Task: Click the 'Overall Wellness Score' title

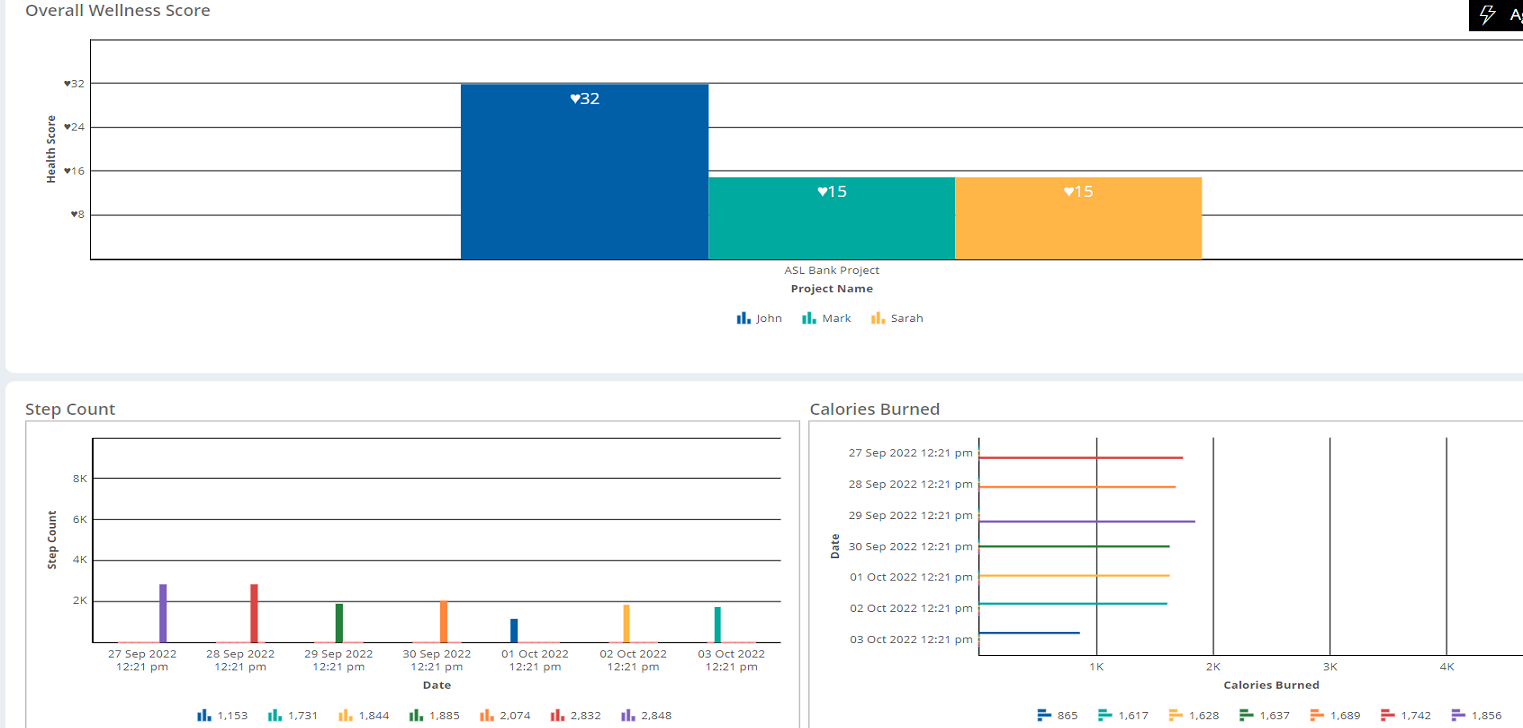Action: coord(118,10)
